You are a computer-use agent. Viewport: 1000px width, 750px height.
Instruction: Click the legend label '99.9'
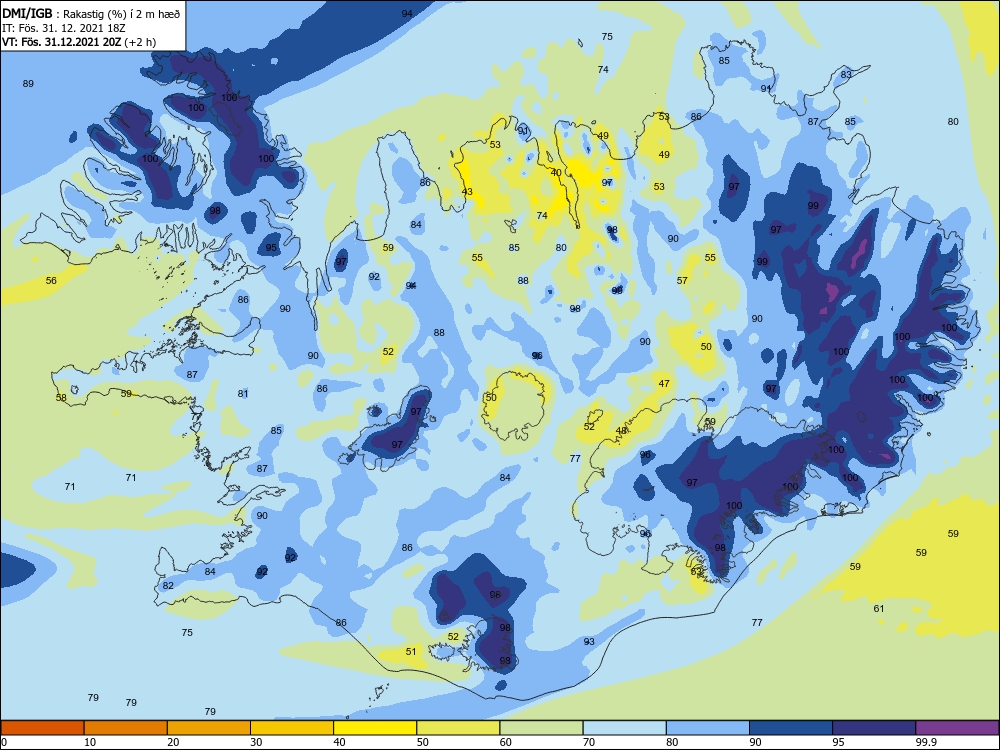click(925, 742)
